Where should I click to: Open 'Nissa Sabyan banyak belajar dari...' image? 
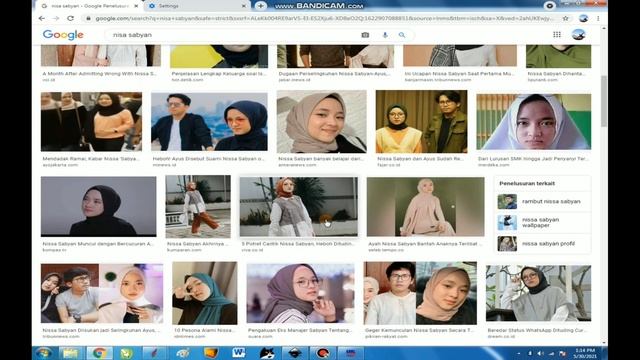point(322,122)
